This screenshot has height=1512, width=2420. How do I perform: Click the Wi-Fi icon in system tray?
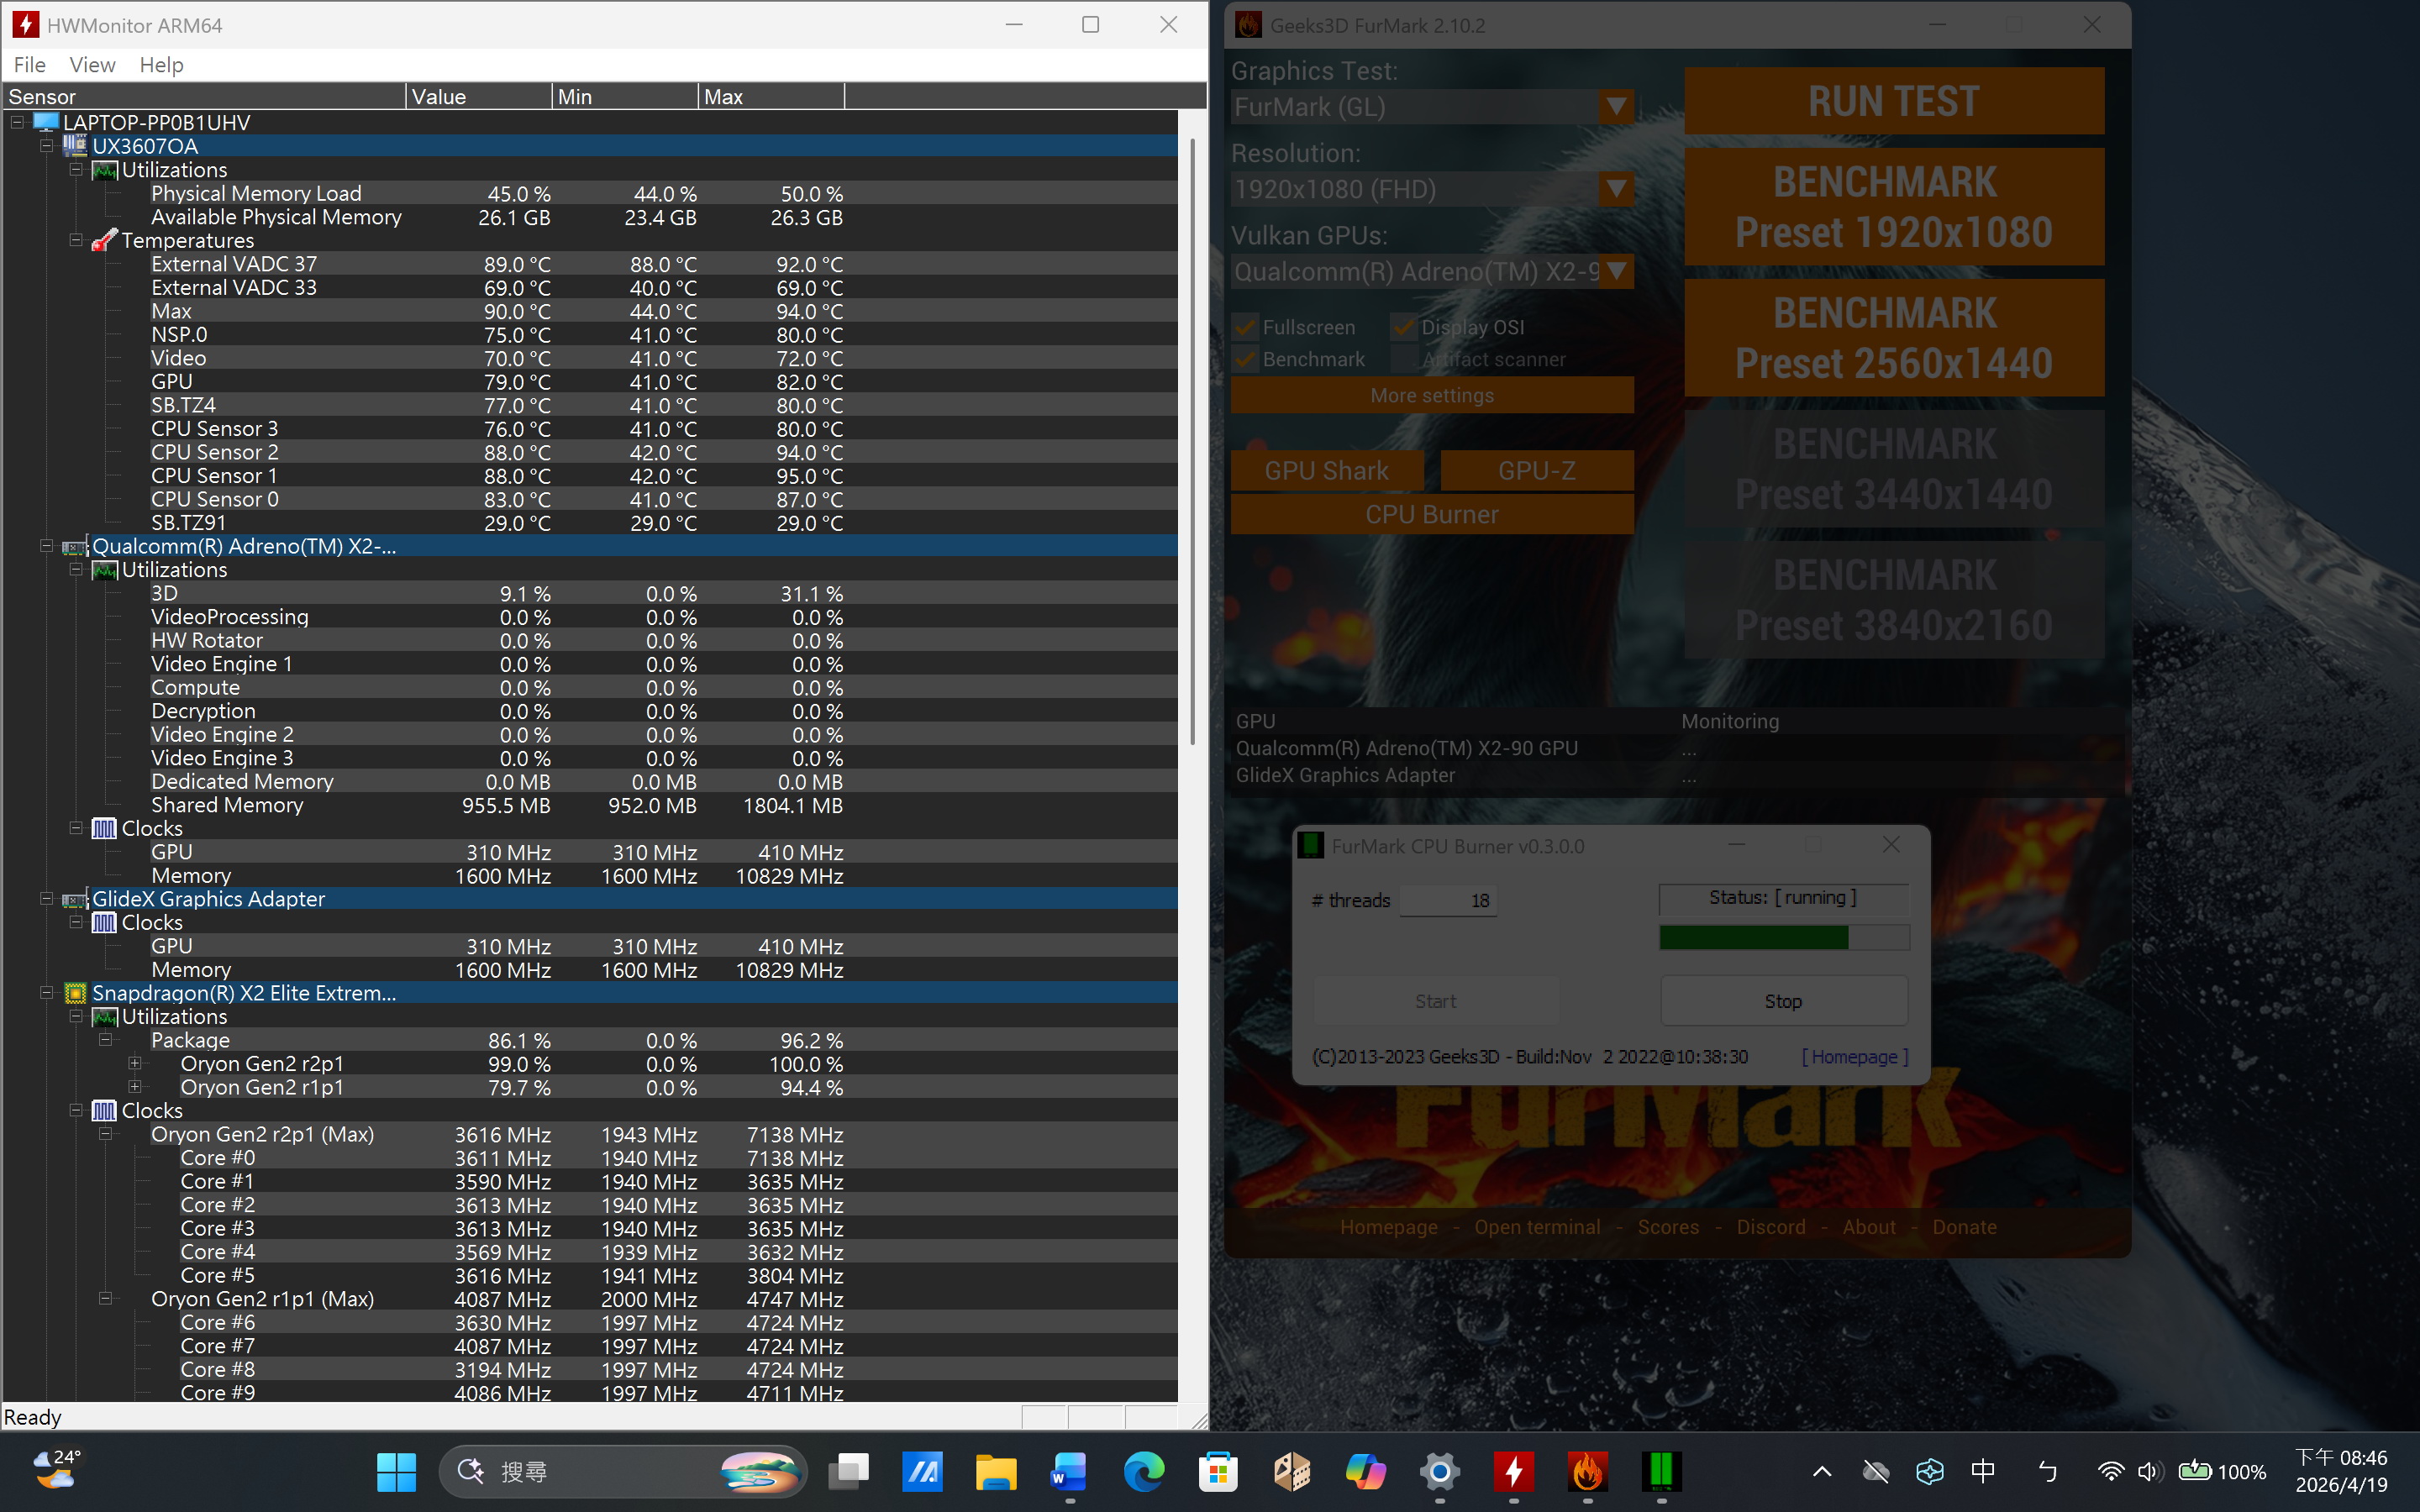click(2110, 1471)
